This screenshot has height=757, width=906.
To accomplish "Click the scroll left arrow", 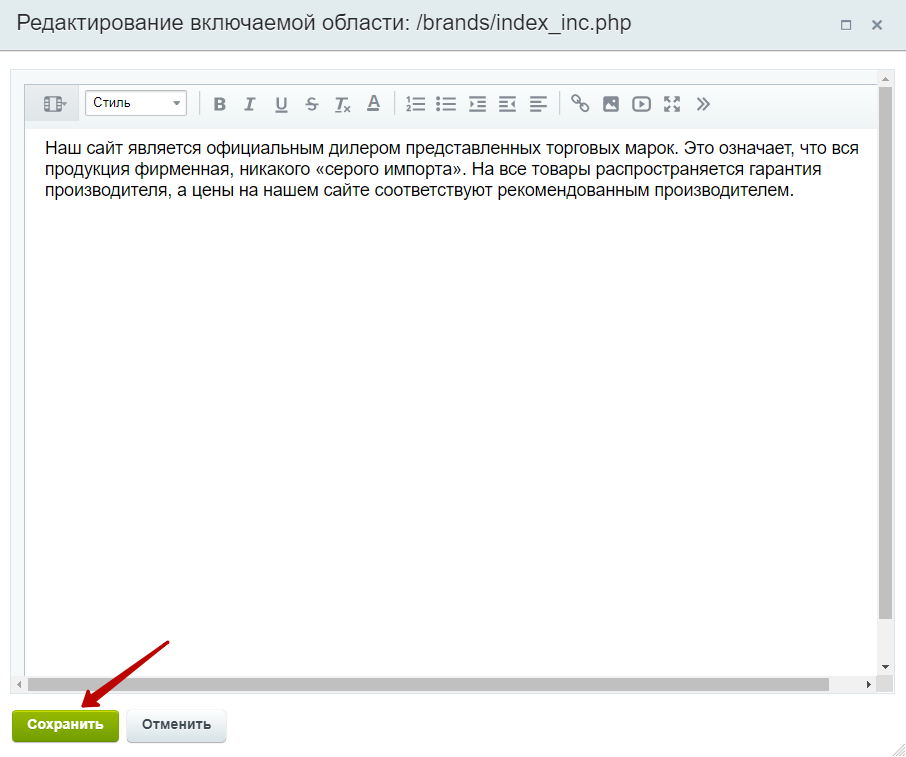I will click(19, 685).
